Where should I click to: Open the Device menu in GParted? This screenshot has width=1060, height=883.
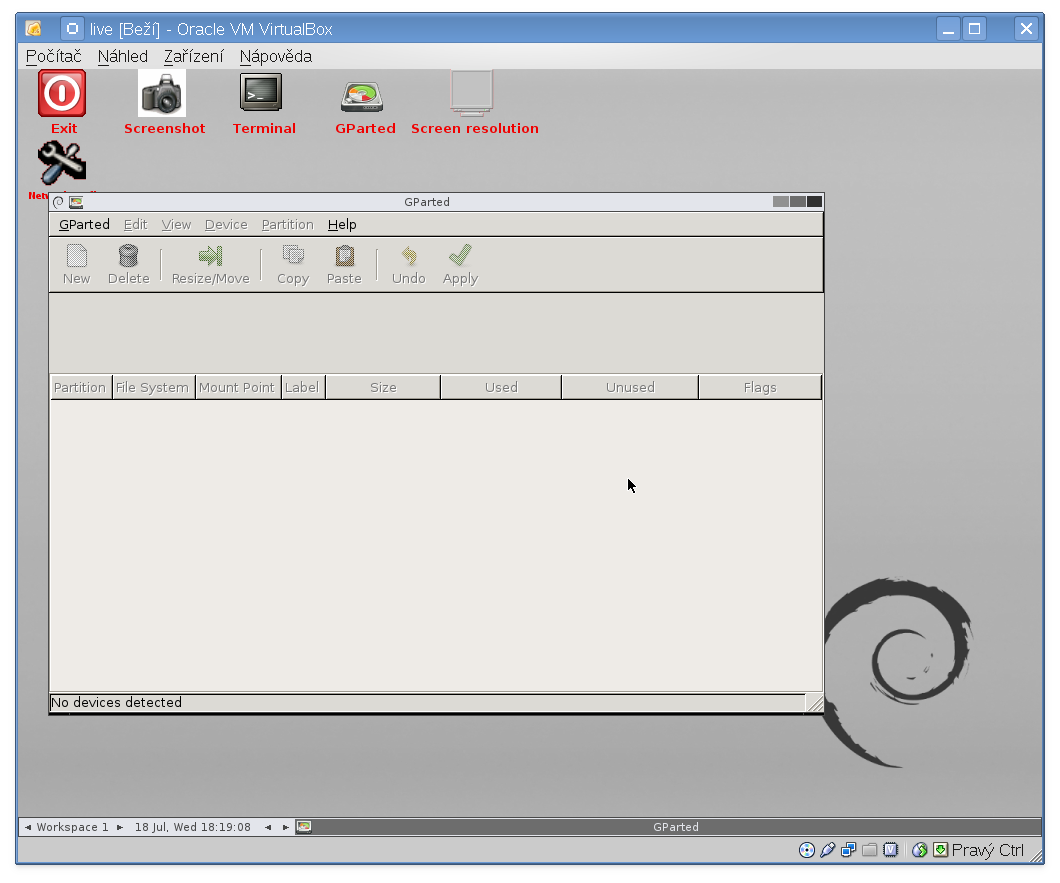point(226,224)
